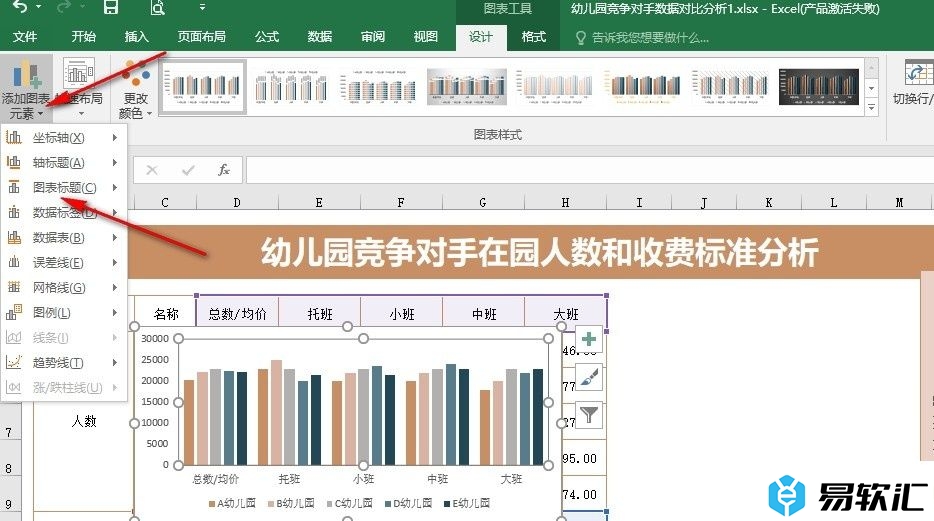Select column K header
The width and height of the screenshot is (934, 521).
[769, 202]
